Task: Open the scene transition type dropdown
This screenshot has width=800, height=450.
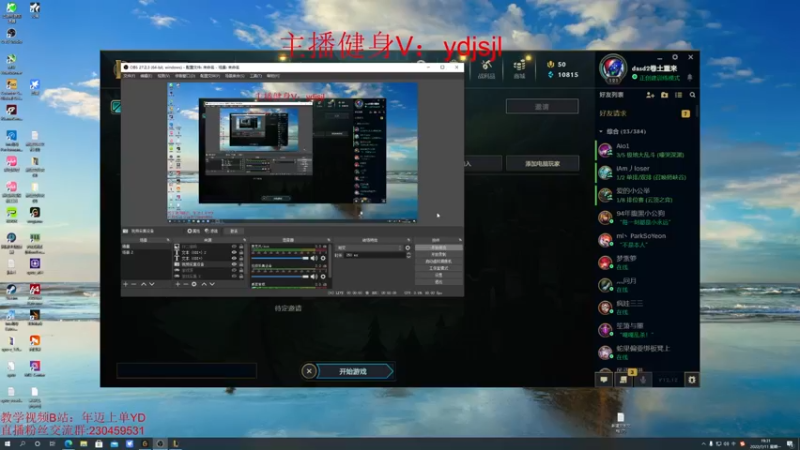Action: tap(369, 248)
